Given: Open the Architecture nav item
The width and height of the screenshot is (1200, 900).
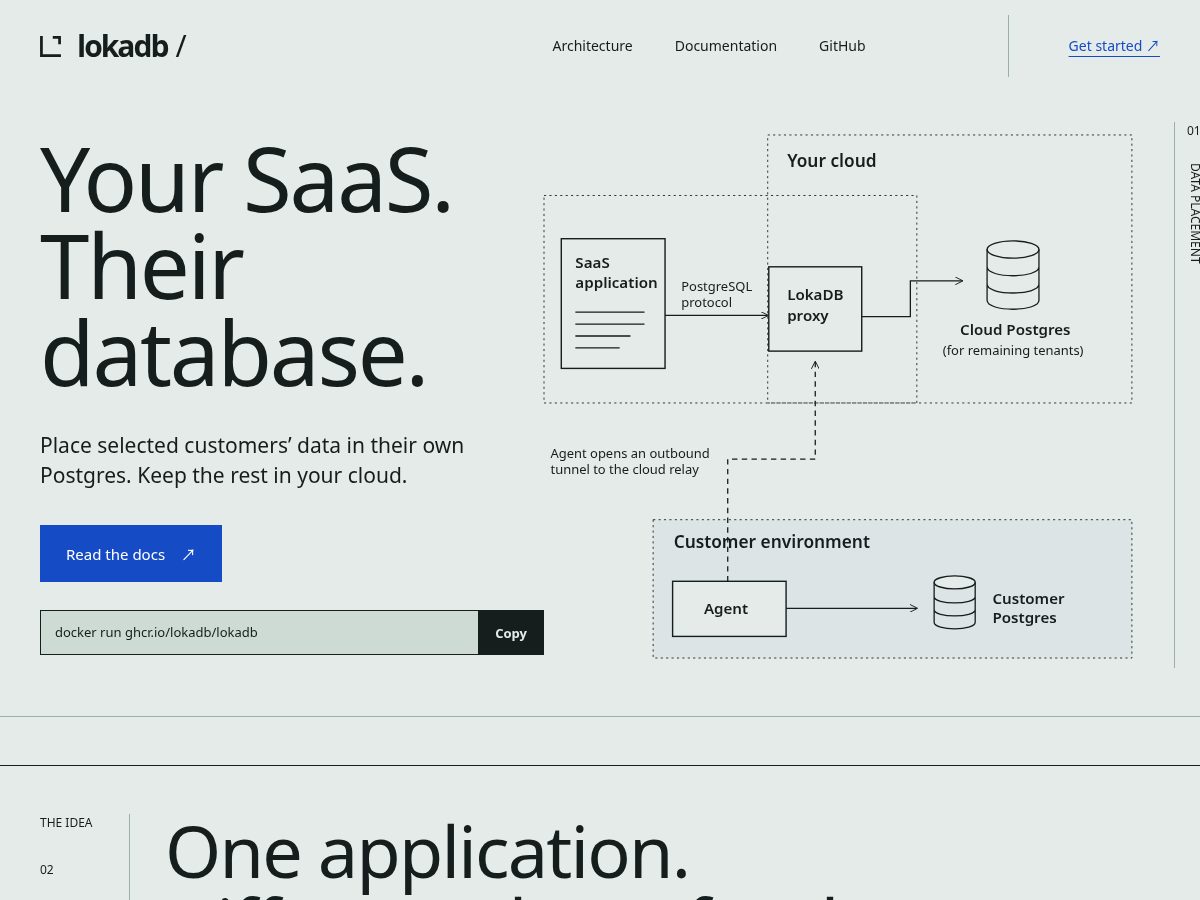Looking at the screenshot, I should [592, 46].
